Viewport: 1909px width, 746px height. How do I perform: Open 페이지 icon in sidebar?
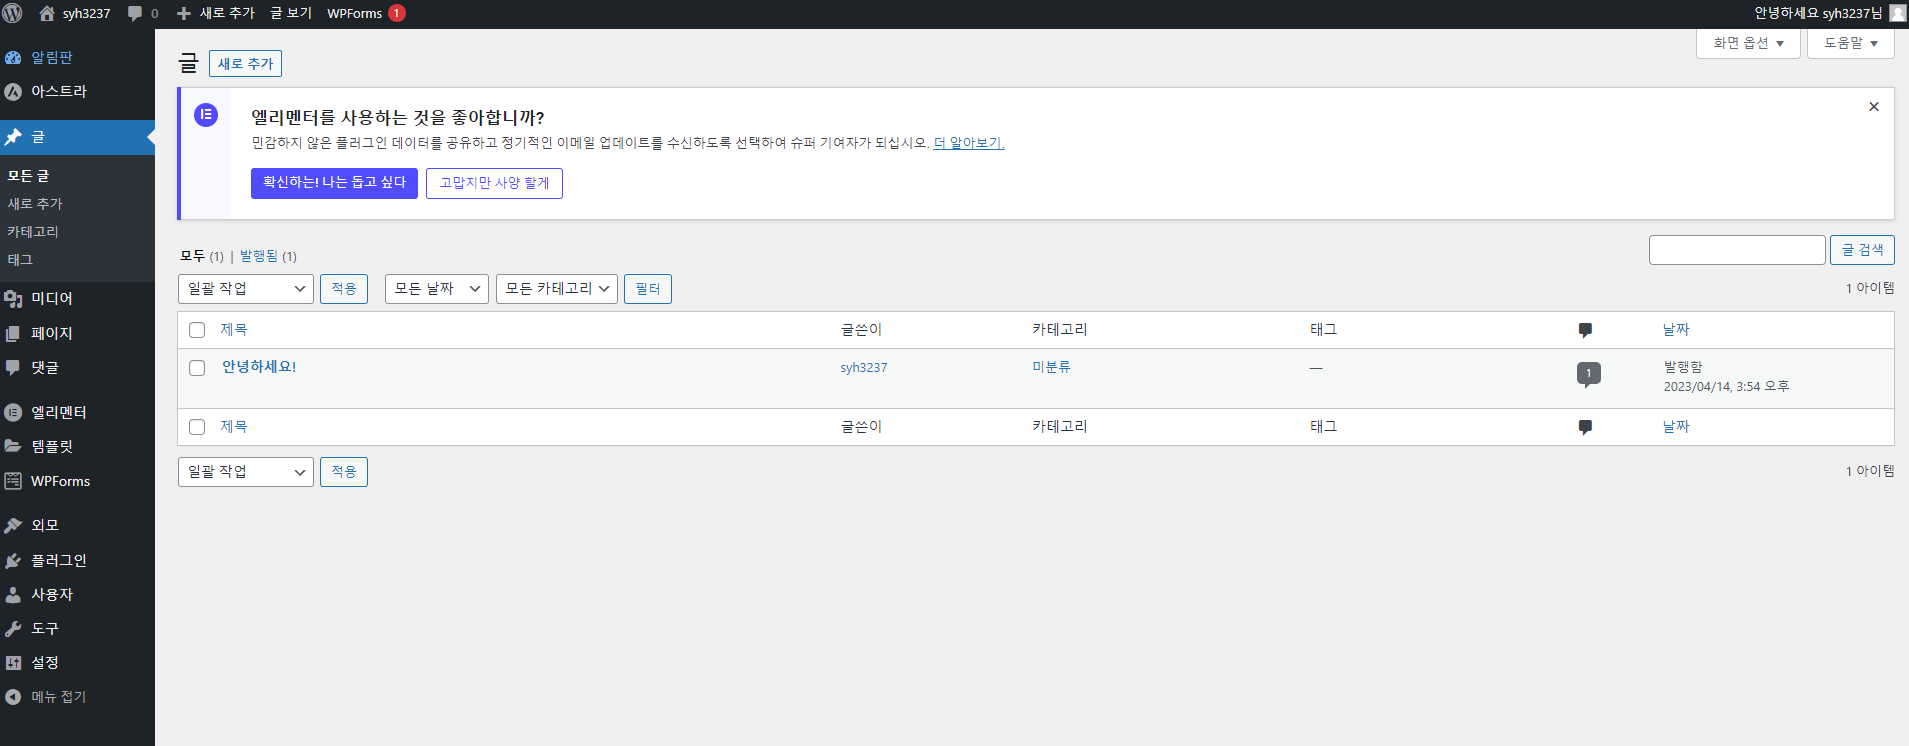pos(13,333)
